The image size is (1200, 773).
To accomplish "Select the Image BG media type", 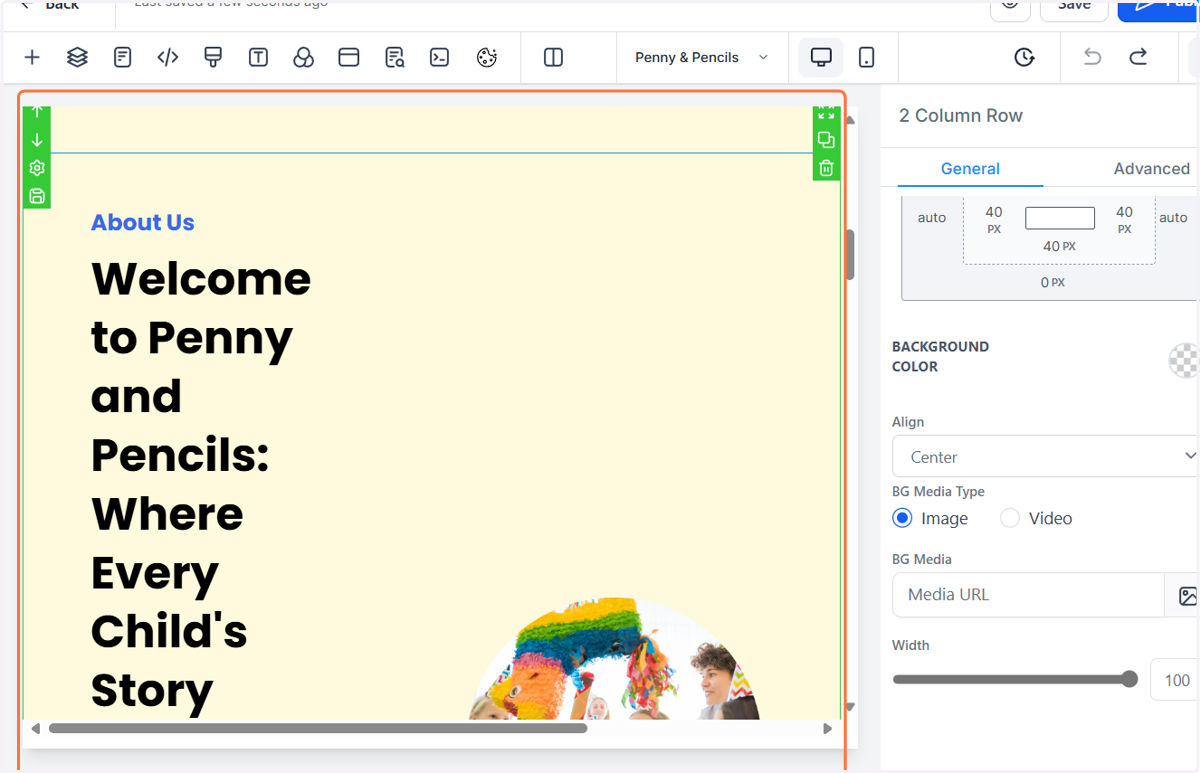I will click(902, 518).
